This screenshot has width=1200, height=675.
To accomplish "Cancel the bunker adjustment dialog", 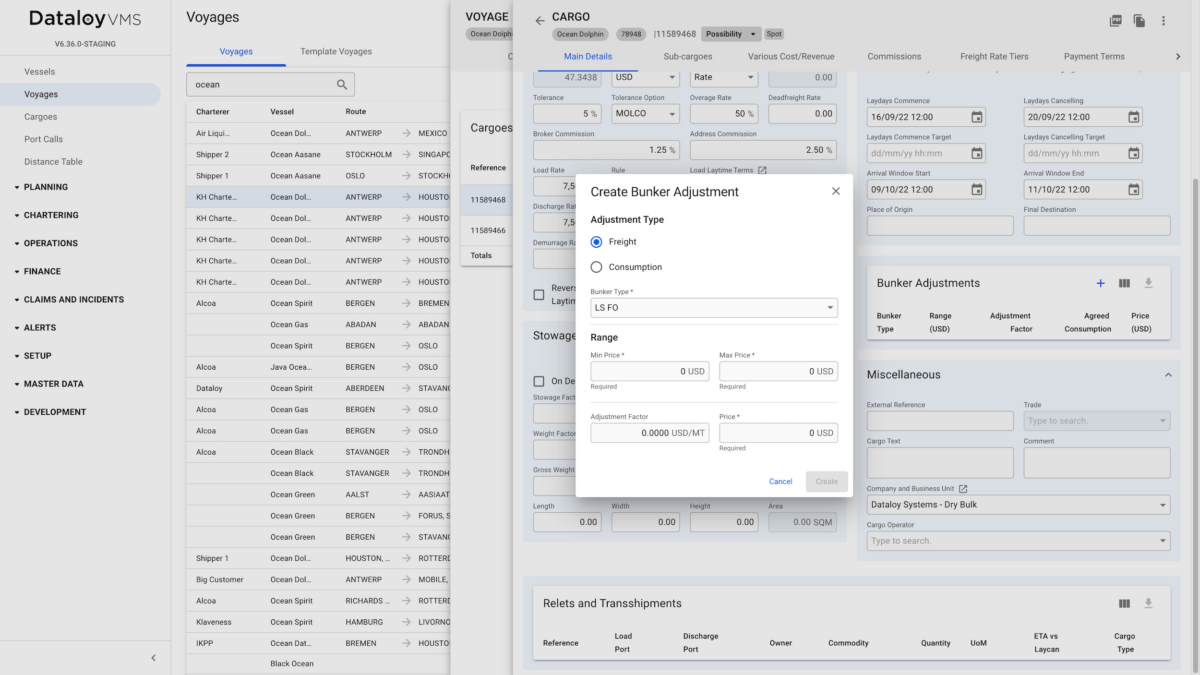I will [x=780, y=481].
